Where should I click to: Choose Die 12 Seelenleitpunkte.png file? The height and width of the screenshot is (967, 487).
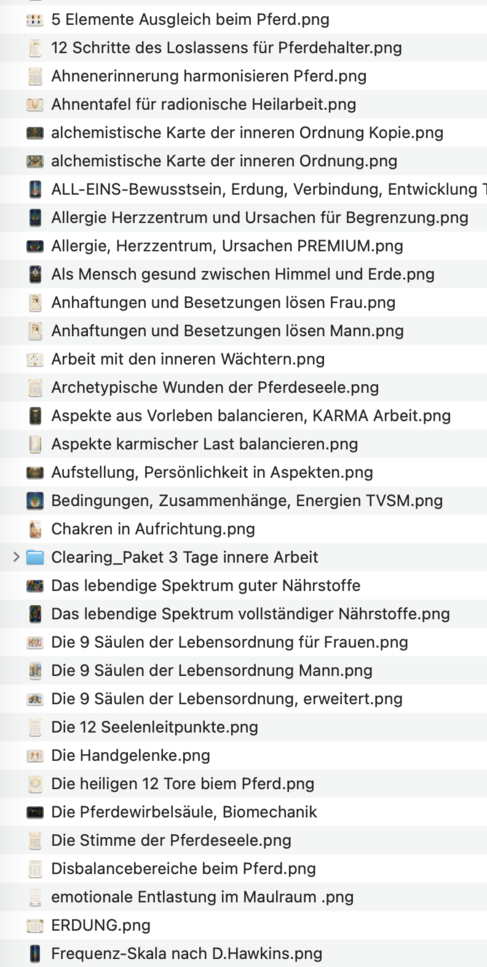[x=244, y=727]
